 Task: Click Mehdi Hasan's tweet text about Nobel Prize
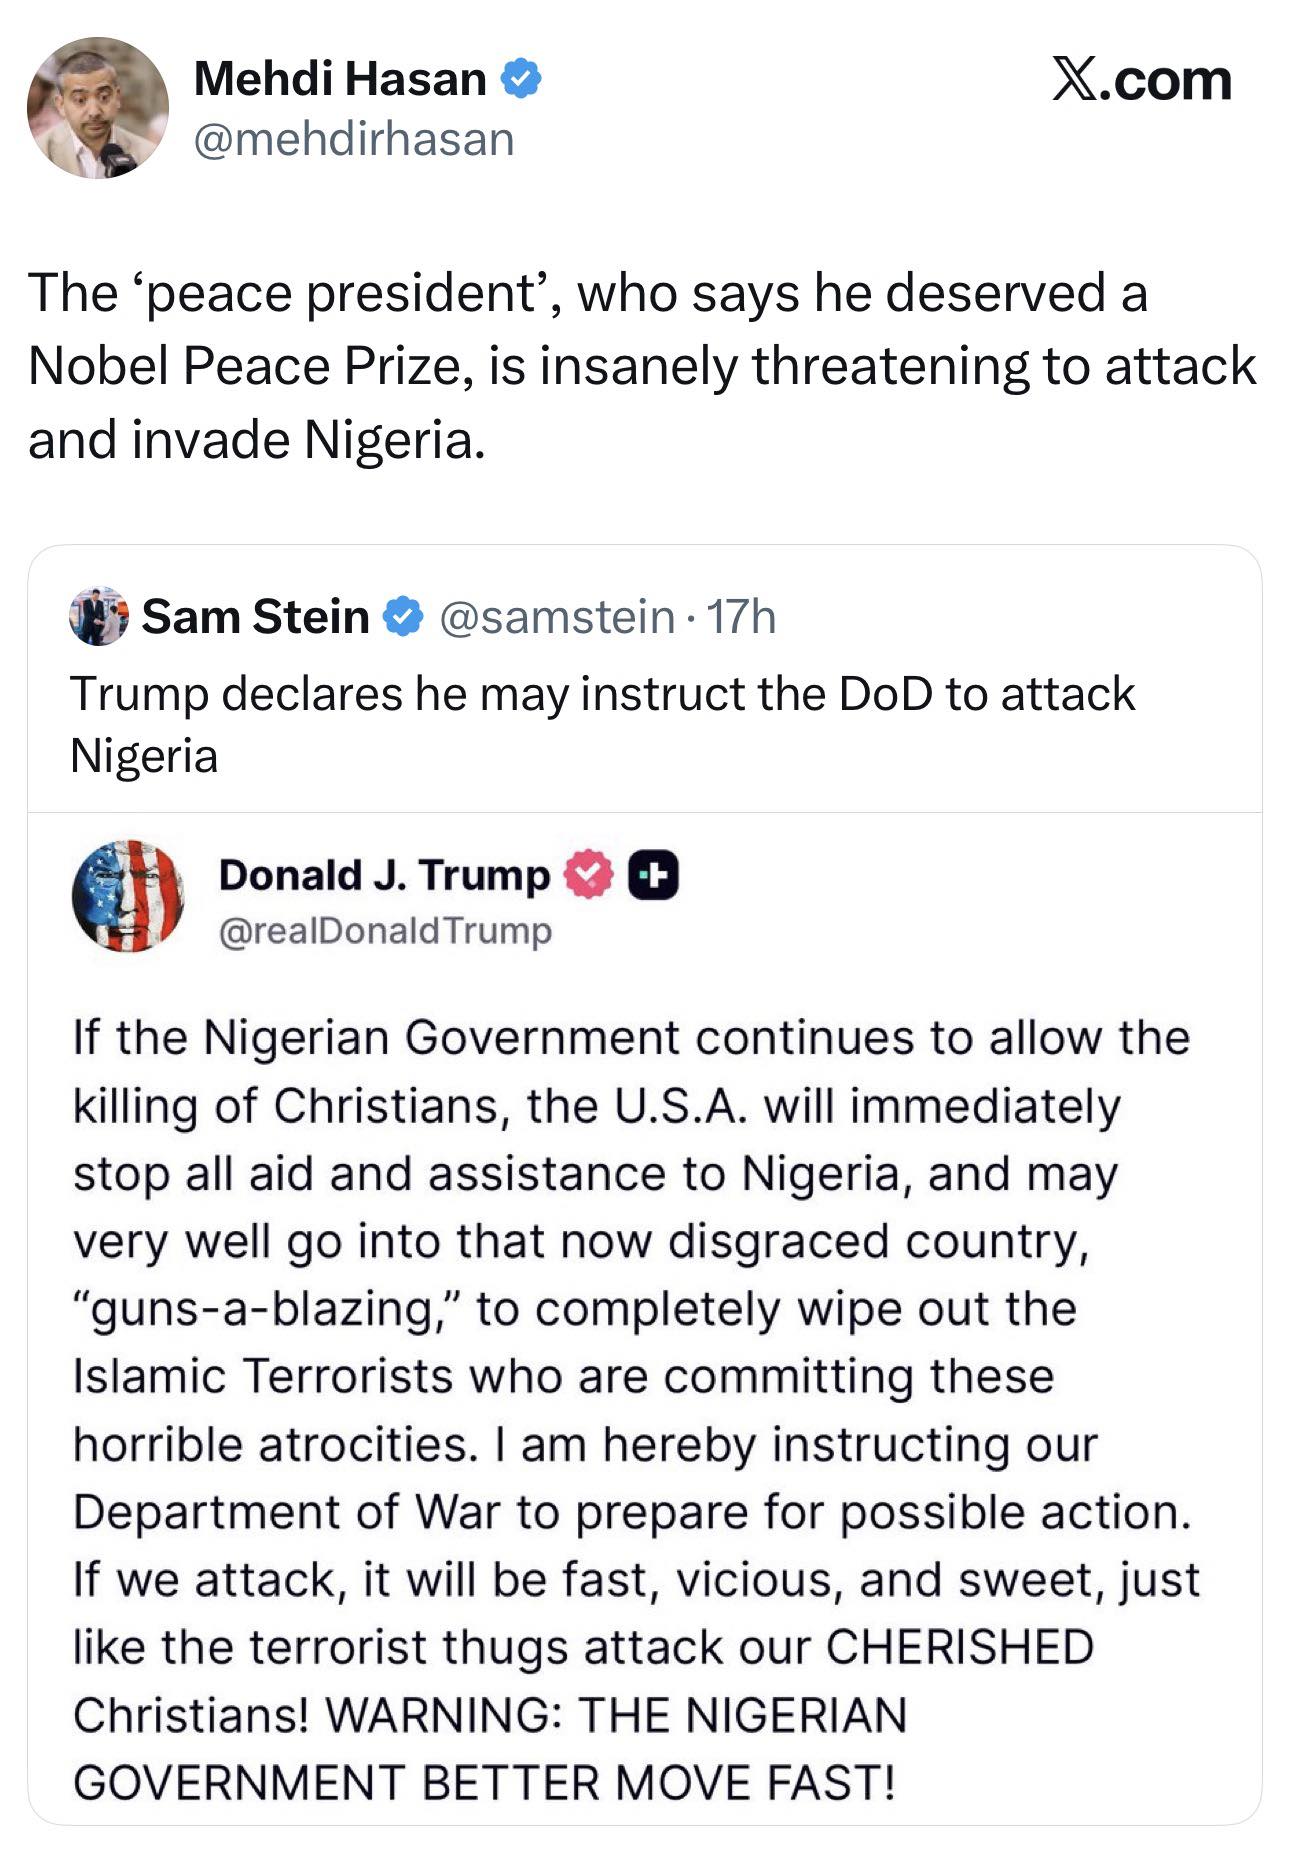pos(640,362)
